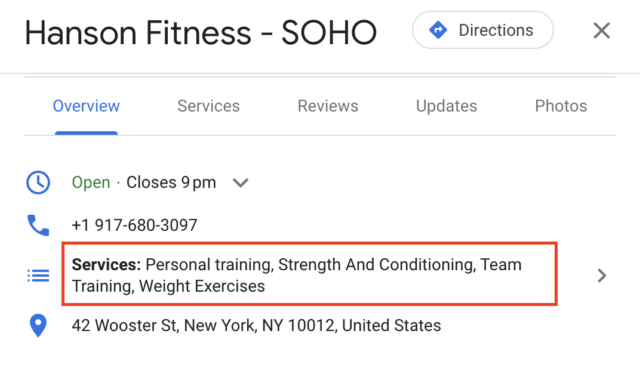This screenshot has height=371, width=640.
Task: Close the Hanson Fitness panel
Action: [x=602, y=31]
